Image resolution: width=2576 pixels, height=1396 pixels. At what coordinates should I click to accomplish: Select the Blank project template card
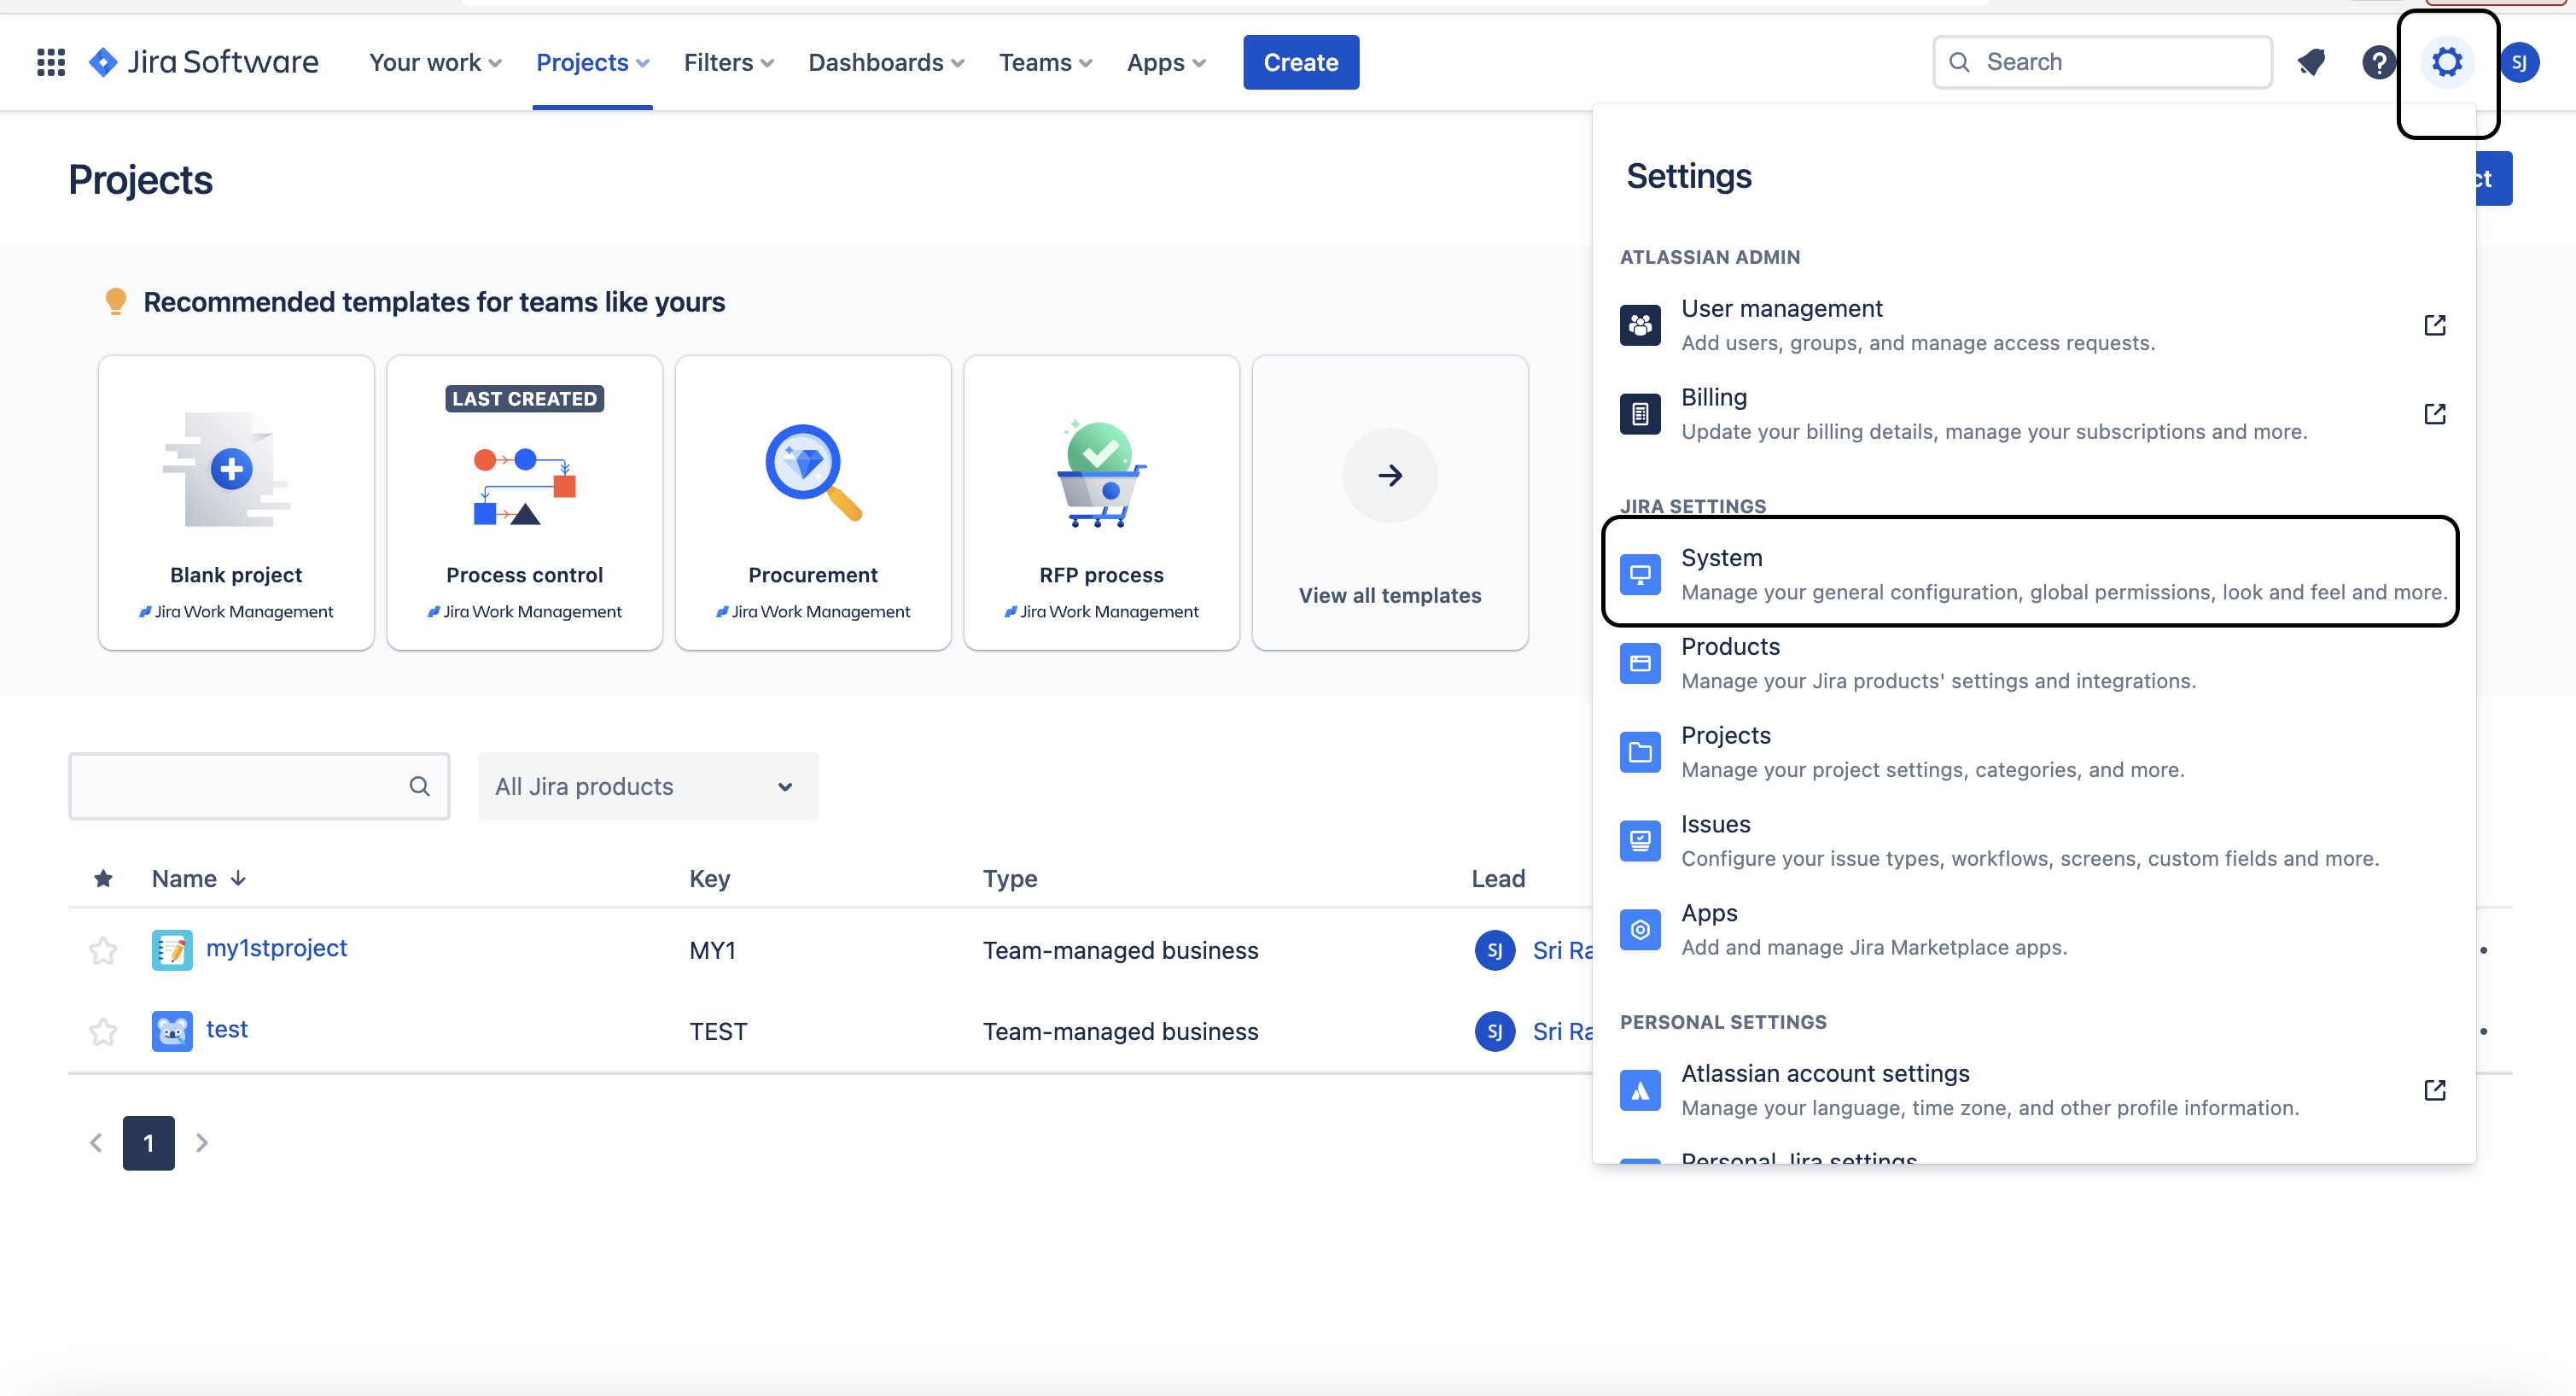tap(236, 502)
